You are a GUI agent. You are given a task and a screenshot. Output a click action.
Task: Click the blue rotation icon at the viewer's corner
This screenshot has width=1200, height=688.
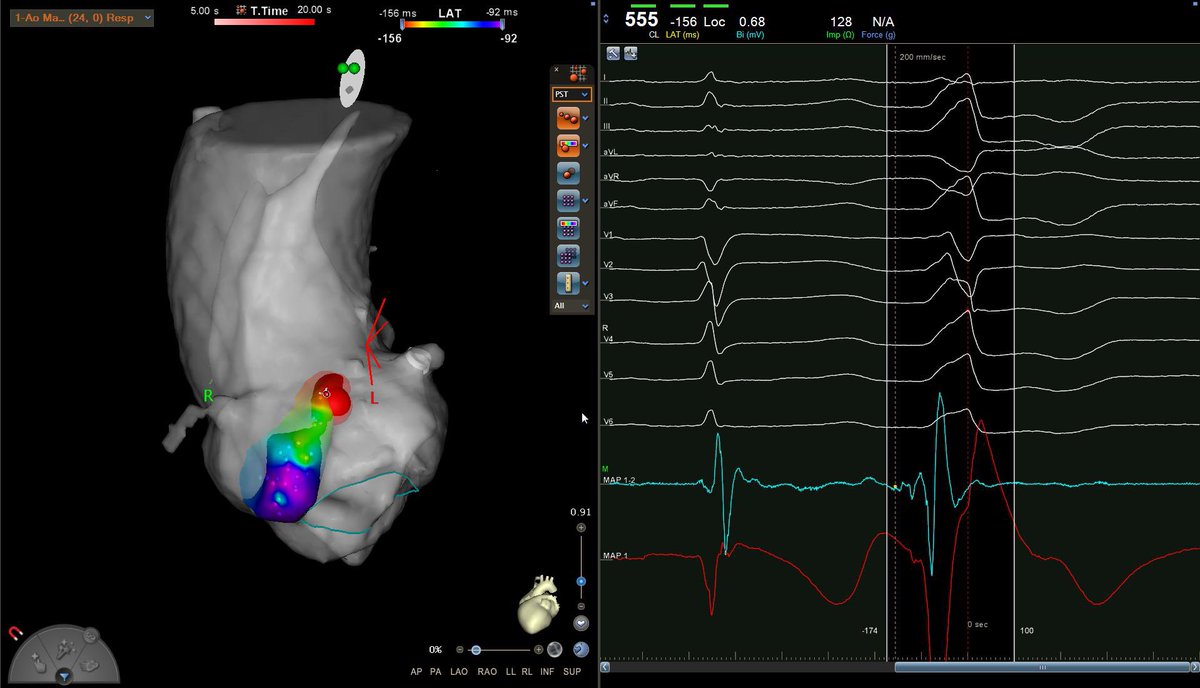[580, 650]
